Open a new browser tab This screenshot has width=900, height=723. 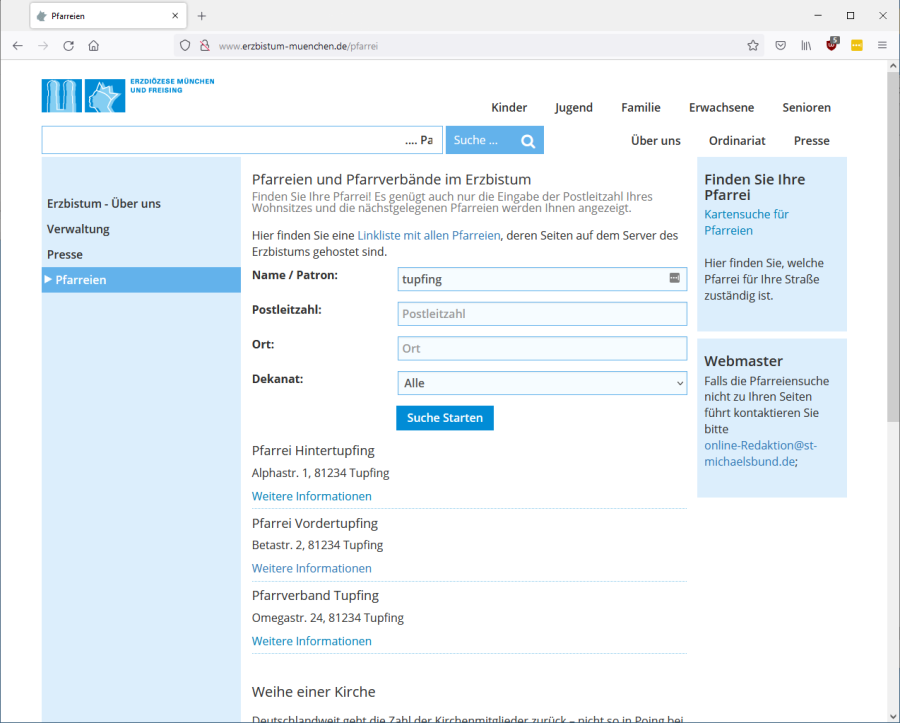click(202, 16)
